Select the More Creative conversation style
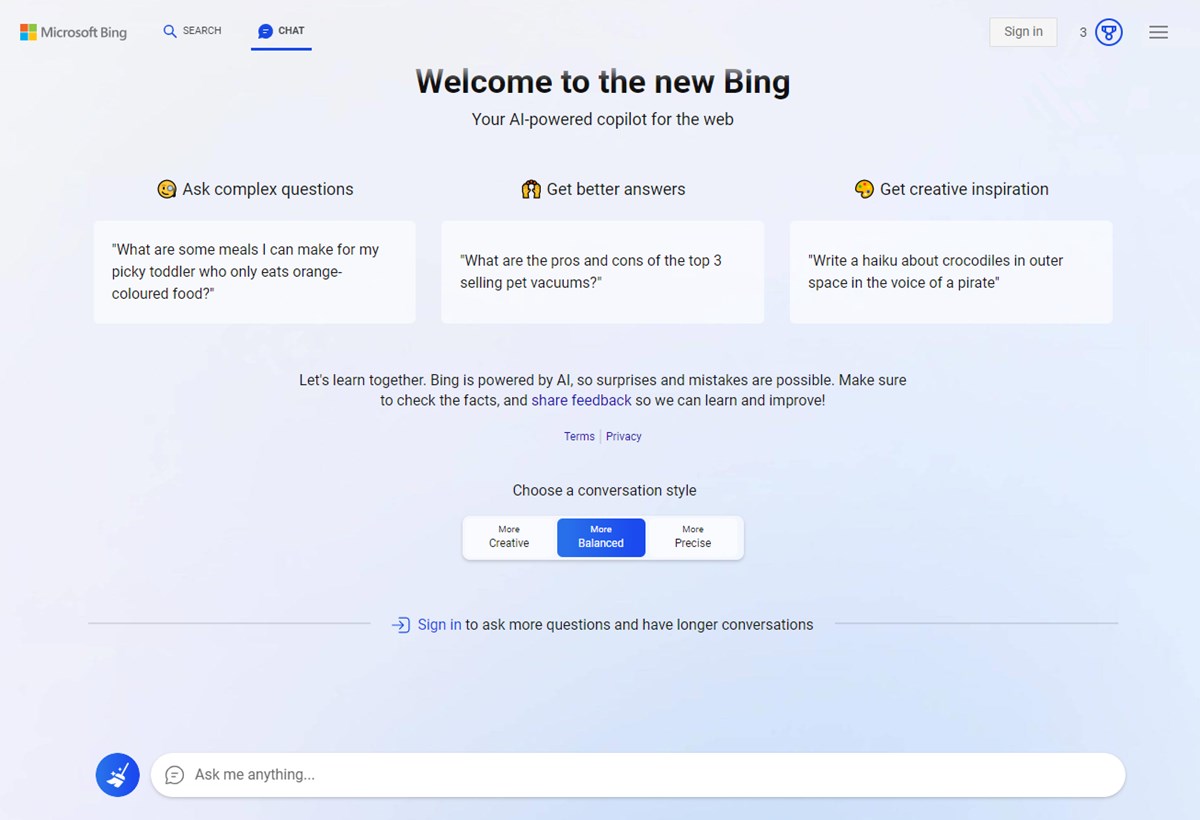The image size is (1200, 820). coord(509,537)
